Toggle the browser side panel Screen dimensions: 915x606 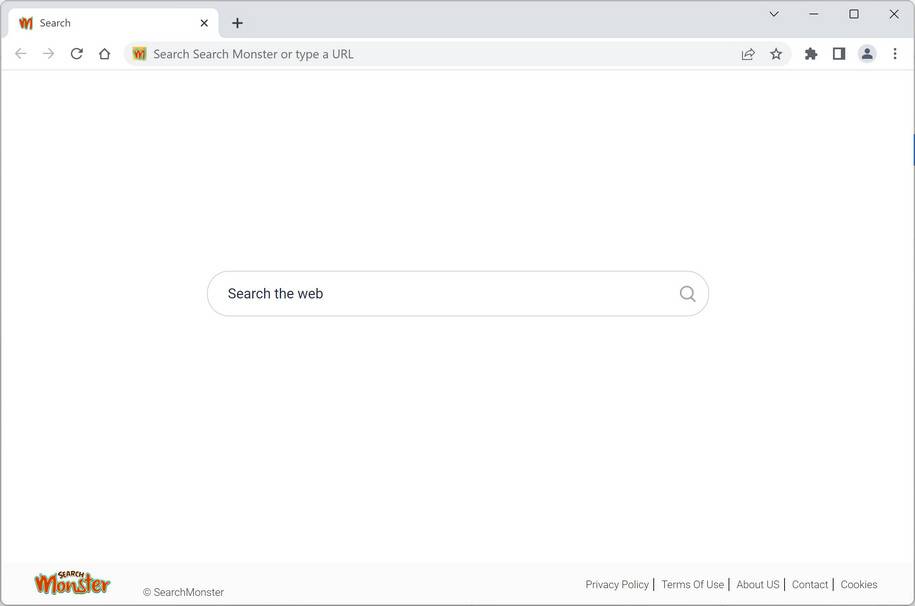pyautogui.click(x=839, y=54)
